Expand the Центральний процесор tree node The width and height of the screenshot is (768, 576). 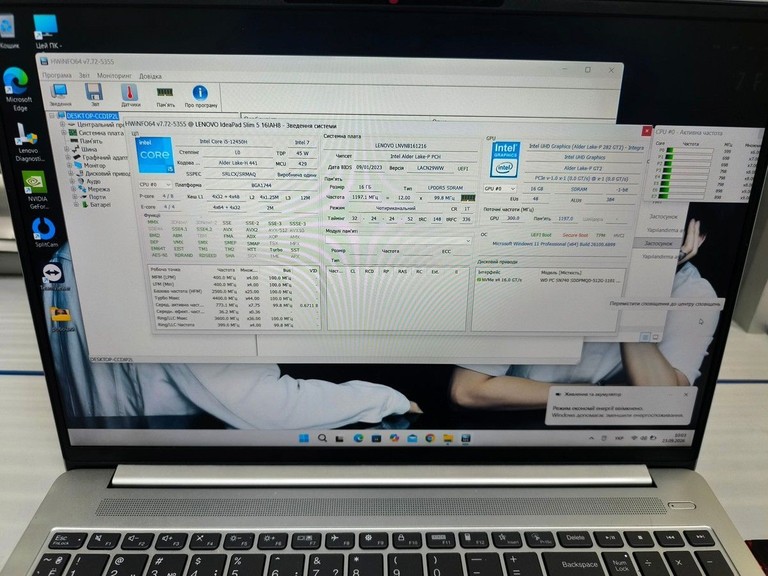pyautogui.click(x=63, y=124)
